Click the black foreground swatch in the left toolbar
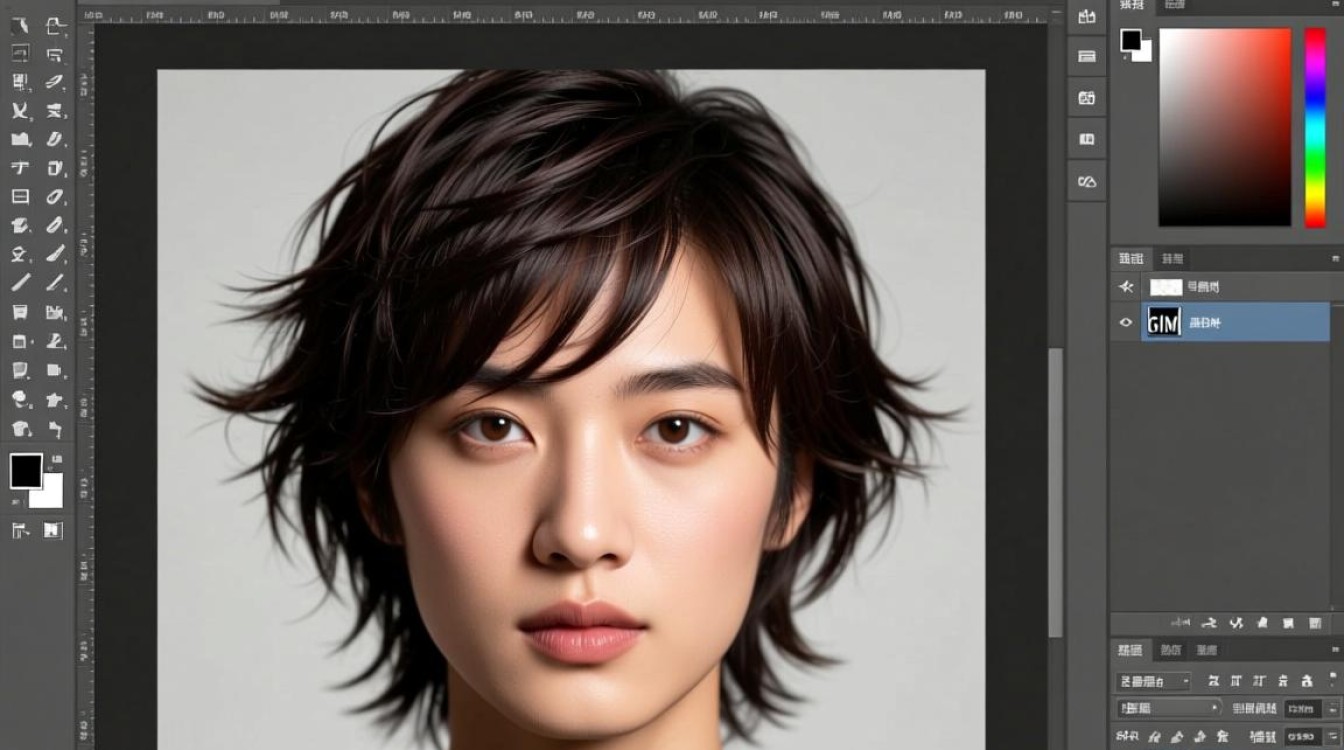The height and width of the screenshot is (750, 1344). coord(26,471)
